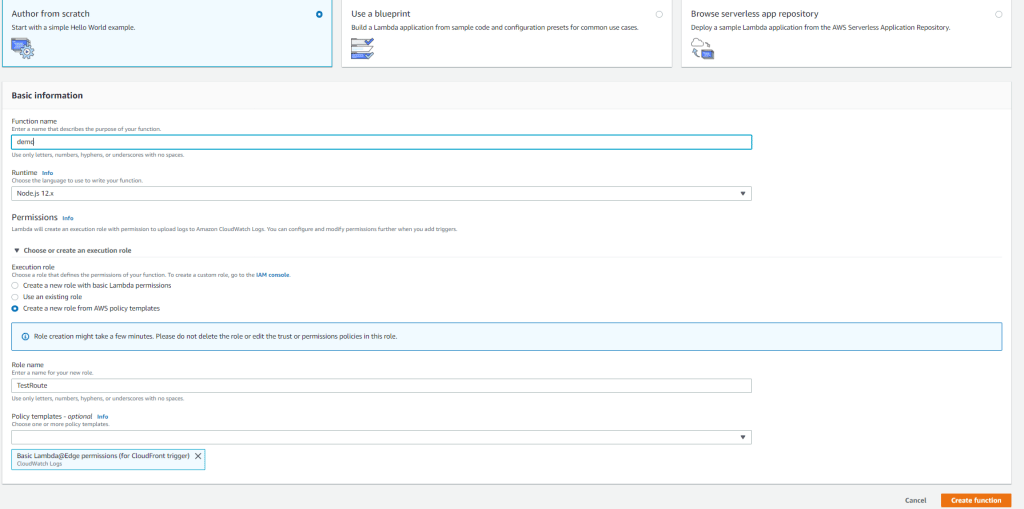Choose Create a new role with basic Lambda permissions
Viewport: 1024px width, 509px height.
pos(15,286)
